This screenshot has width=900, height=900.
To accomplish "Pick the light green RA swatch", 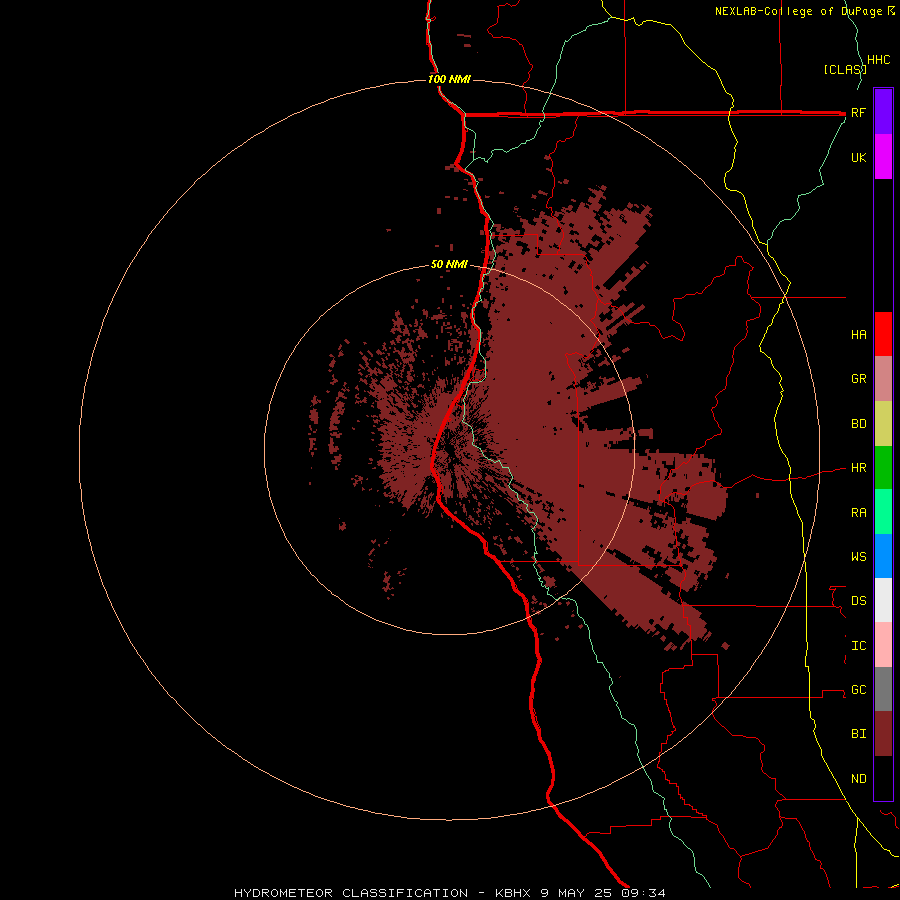I will [x=883, y=512].
